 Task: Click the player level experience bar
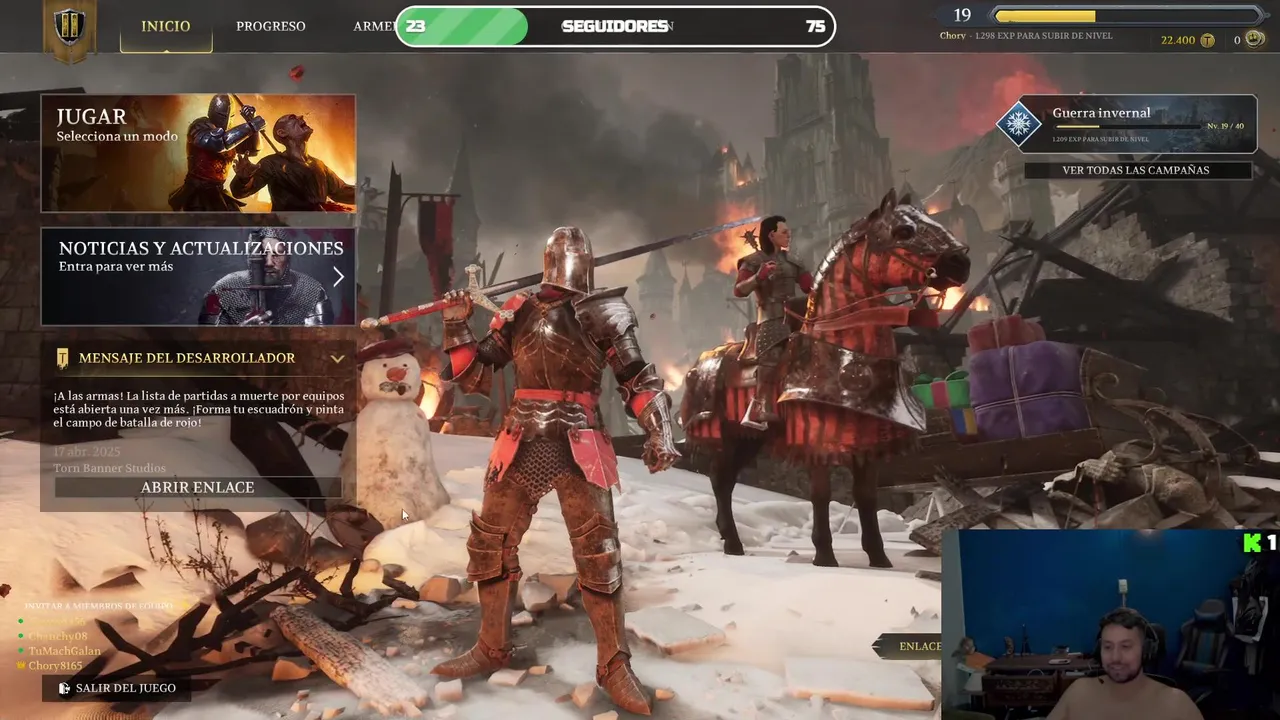[1129, 16]
